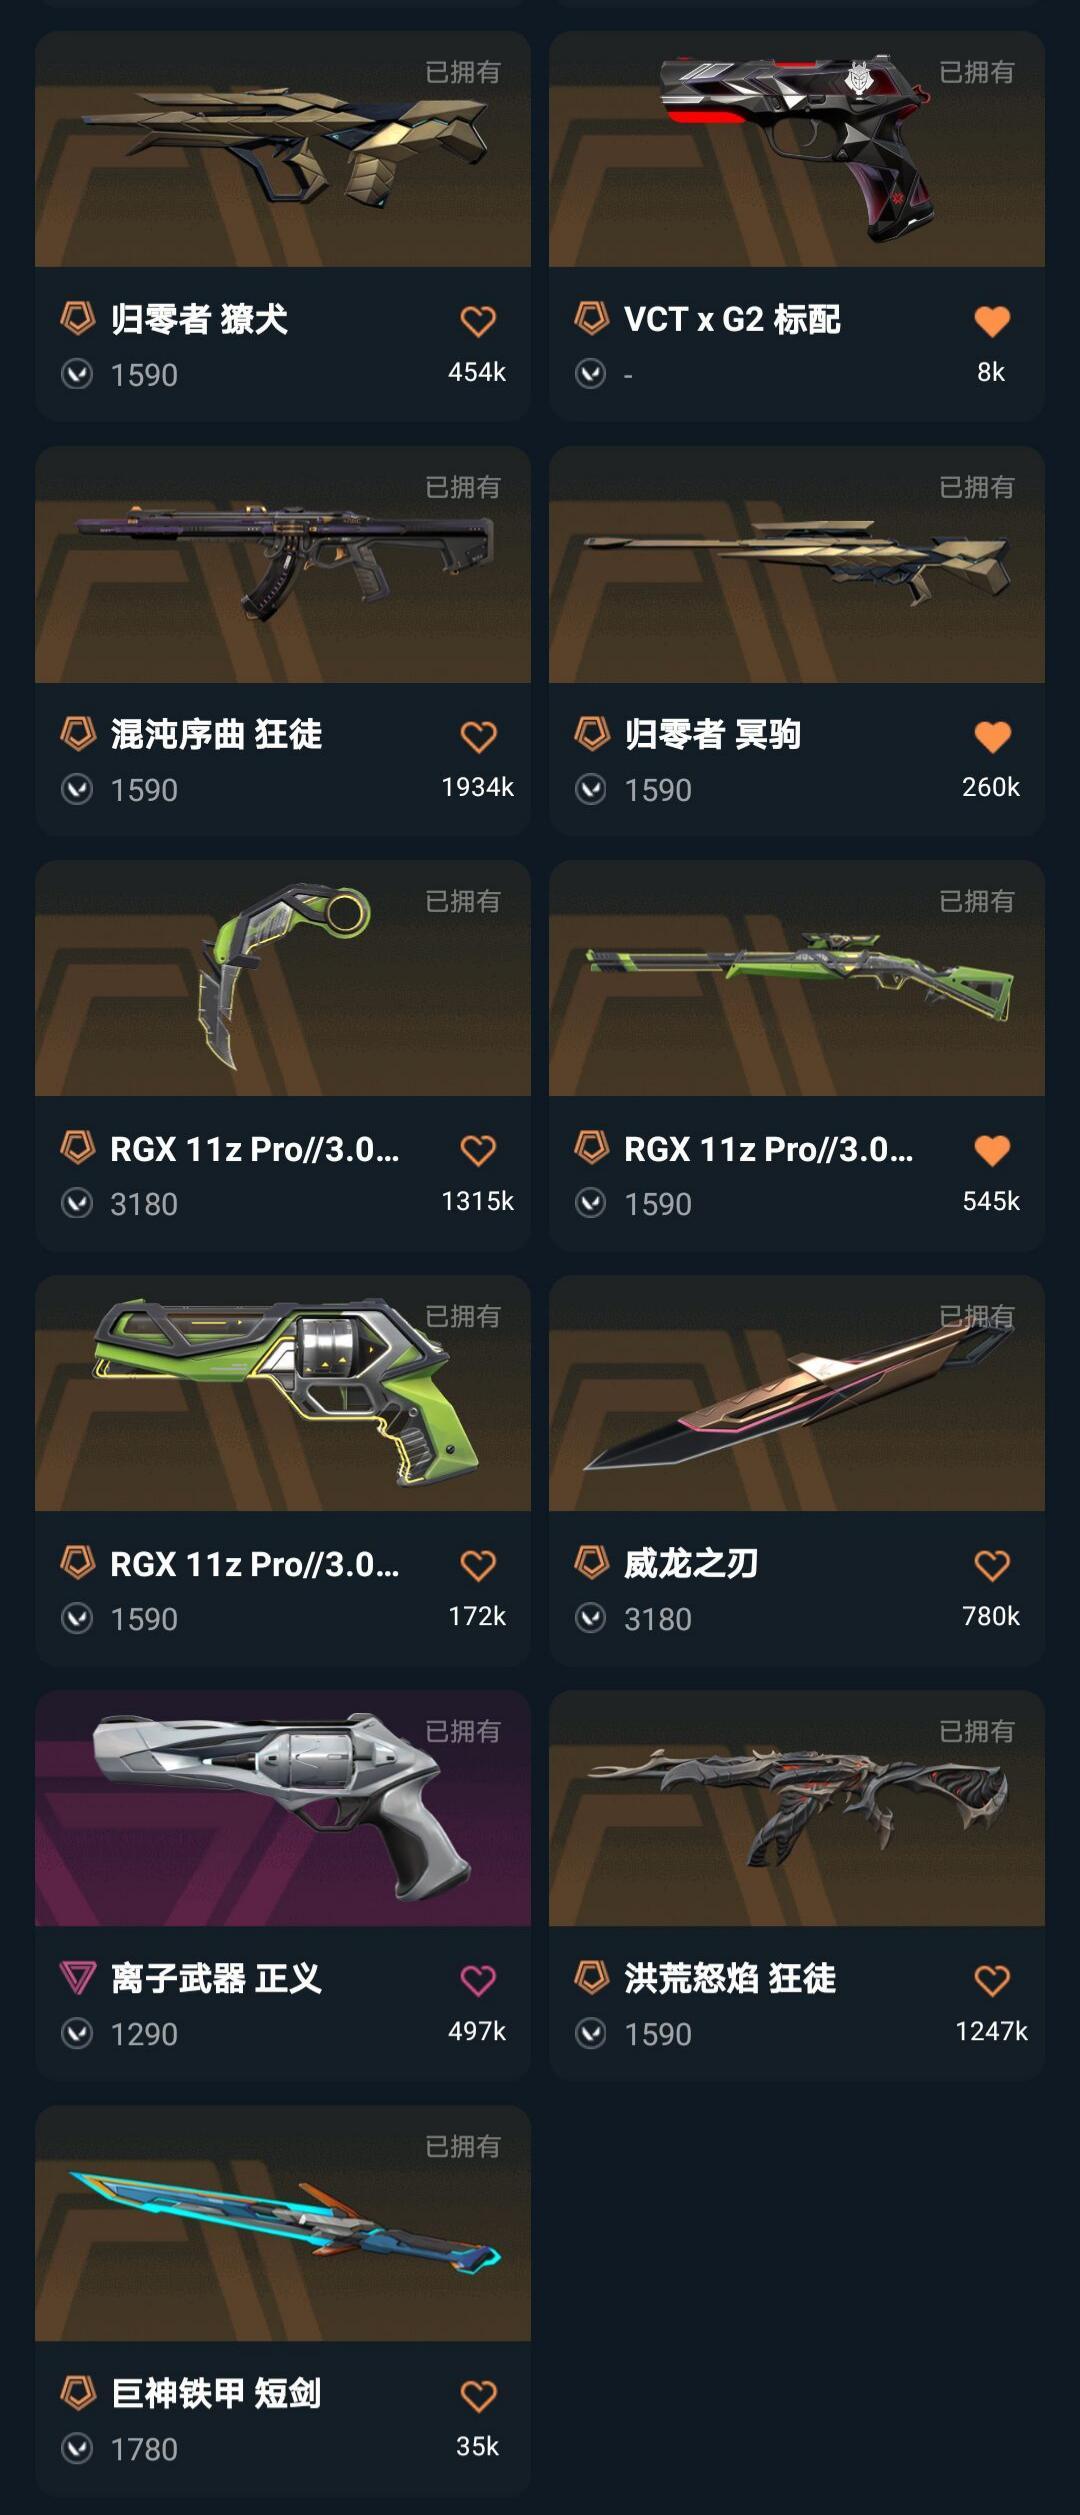Click the VP currency icon next to 1780

tap(77, 2448)
